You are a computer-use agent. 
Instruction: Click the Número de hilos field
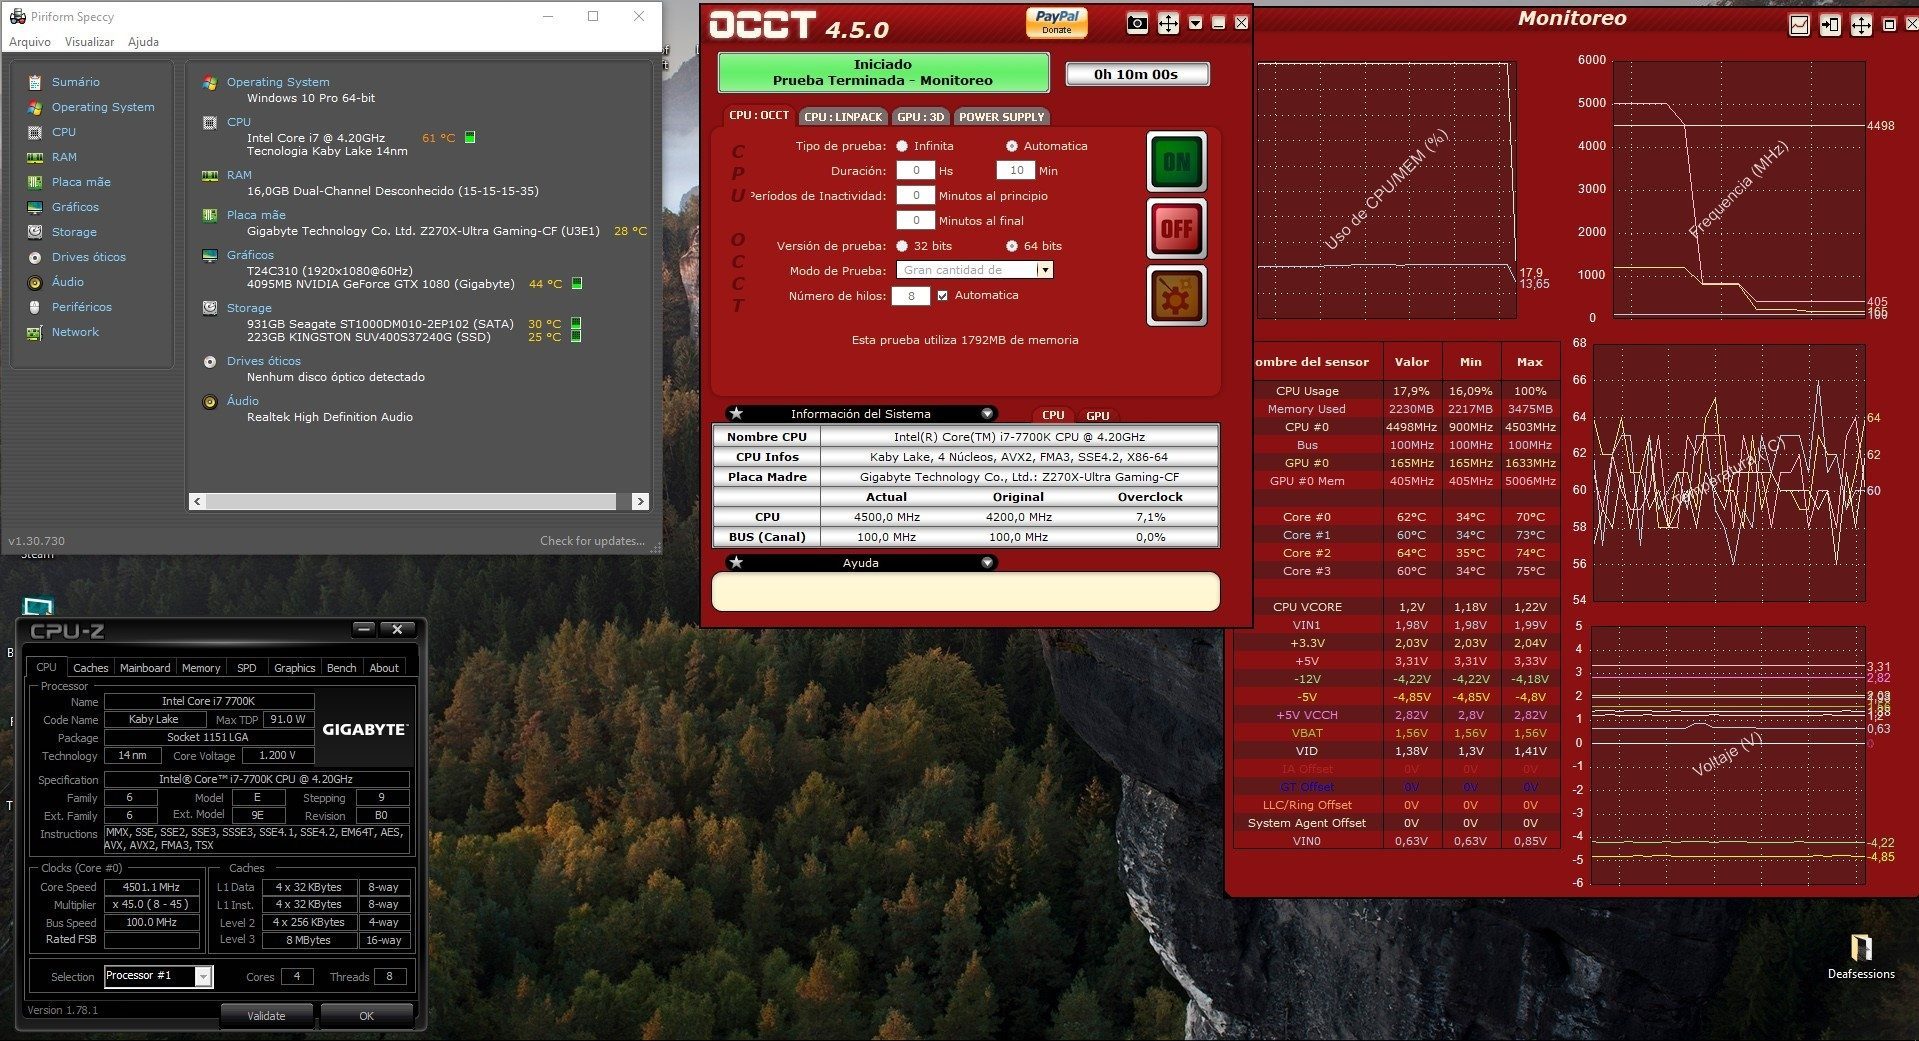point(911,296)
